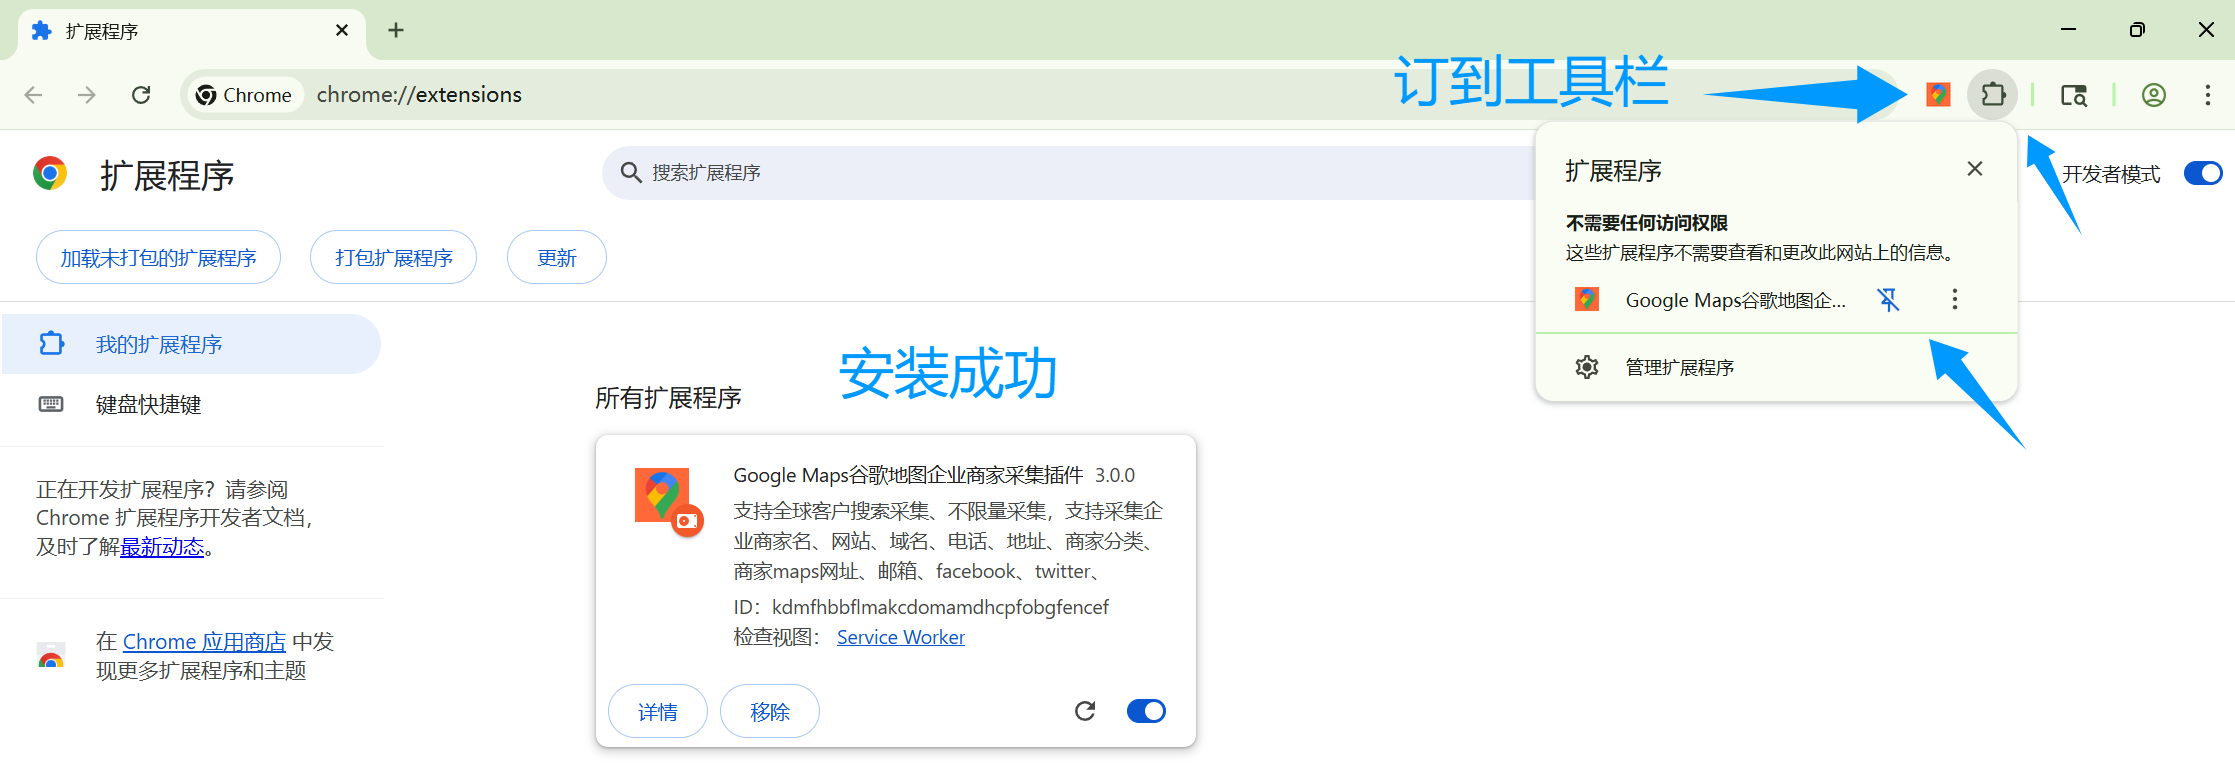2235x776 pixels.
Task: Click the Chrome site info chip
Action: pos(245,95)
